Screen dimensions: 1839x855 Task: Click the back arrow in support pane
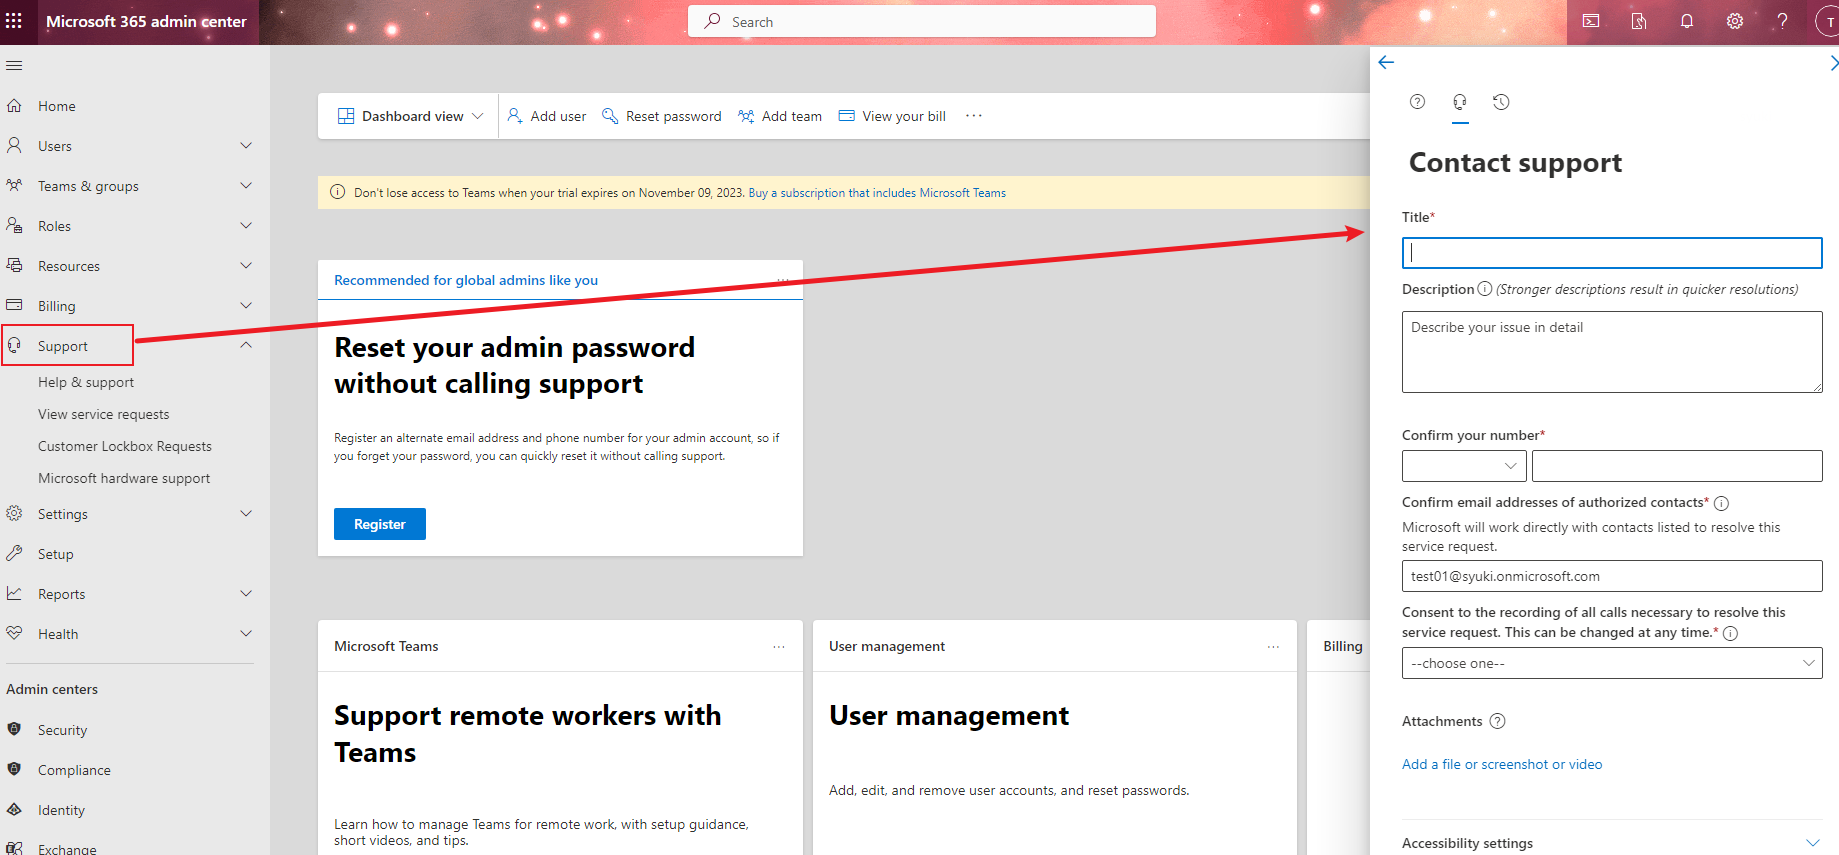click(1386, 62)
